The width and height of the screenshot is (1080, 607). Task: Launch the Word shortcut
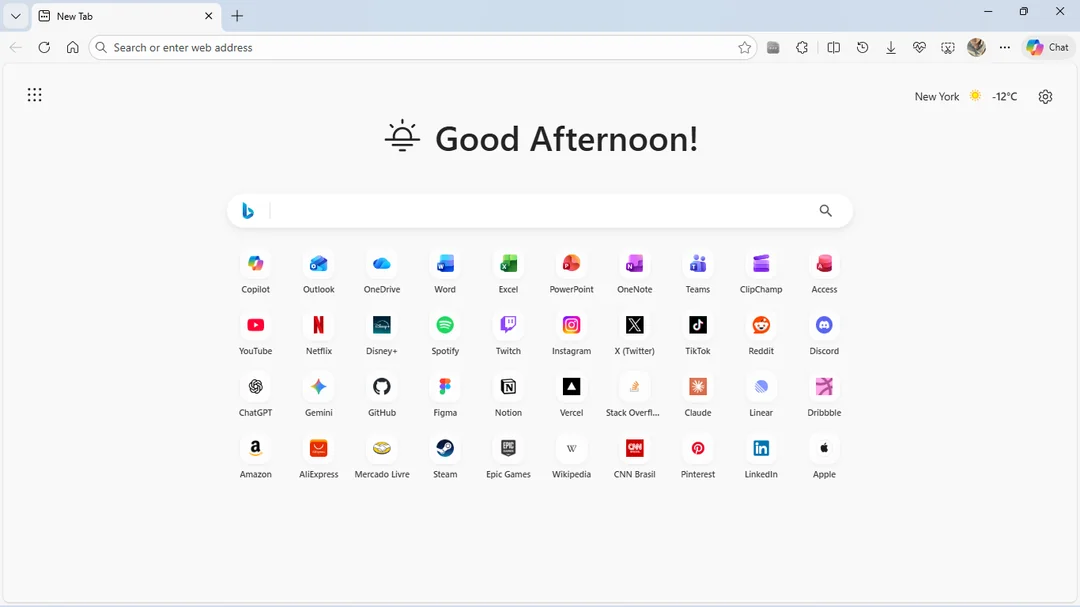(445, 272)
